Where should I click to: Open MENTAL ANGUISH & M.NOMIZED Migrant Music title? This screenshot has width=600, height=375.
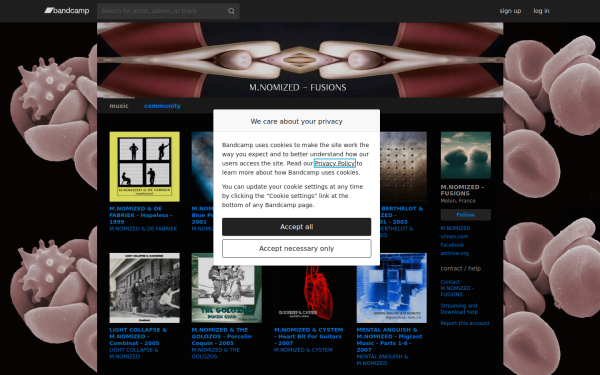[389, 340]
